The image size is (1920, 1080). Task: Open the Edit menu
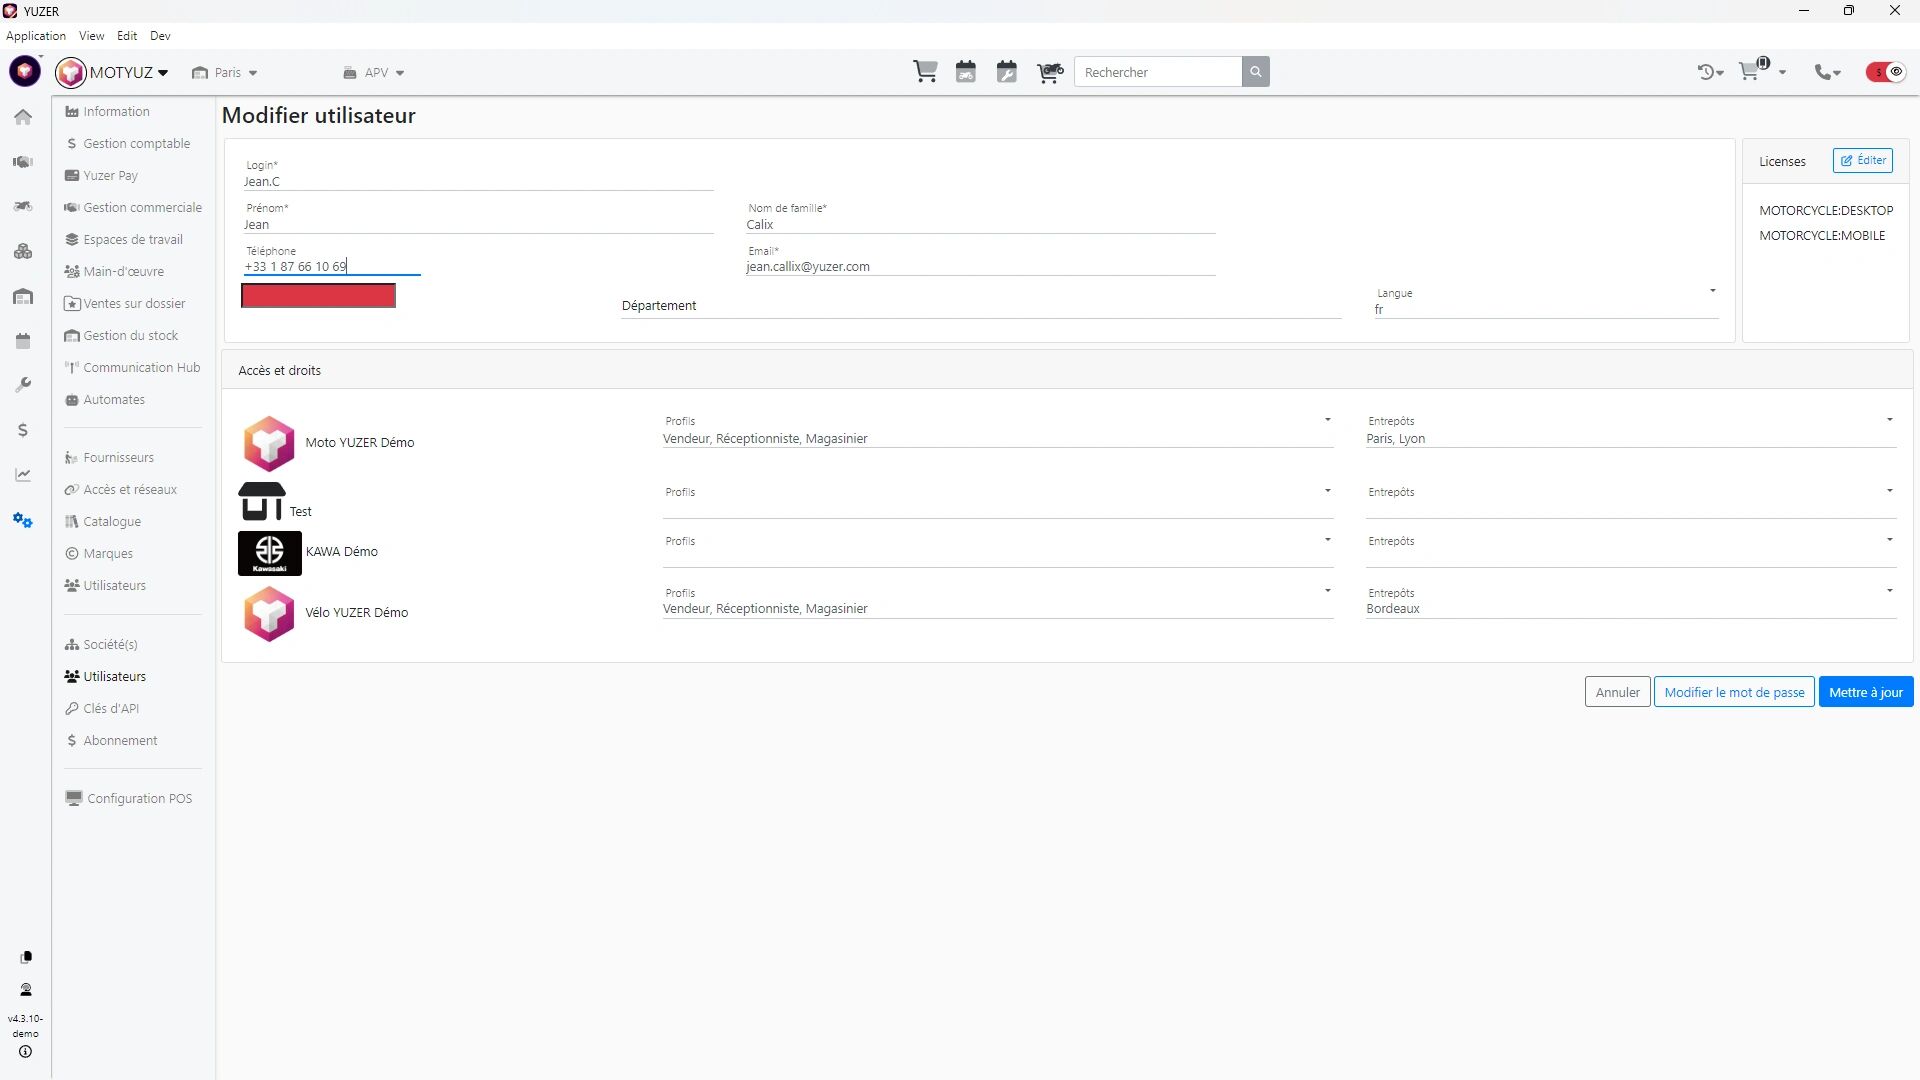(x=127, y=36)
